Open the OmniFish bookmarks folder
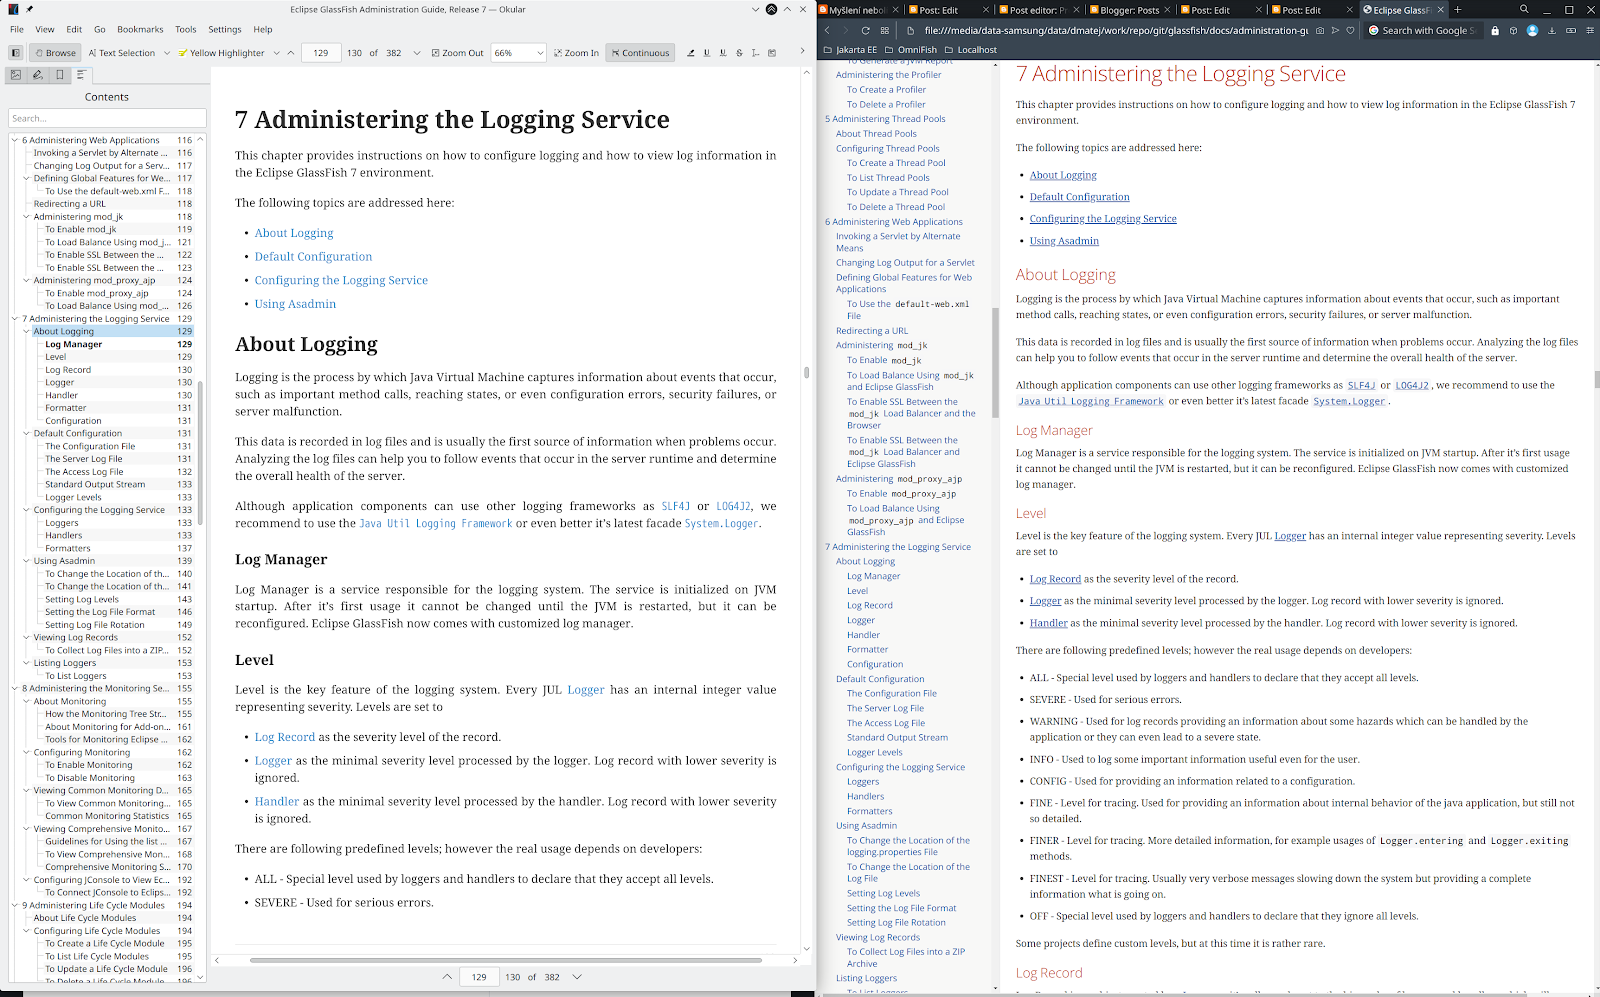Screen dimensions: 1600x997 coord(910,49)
